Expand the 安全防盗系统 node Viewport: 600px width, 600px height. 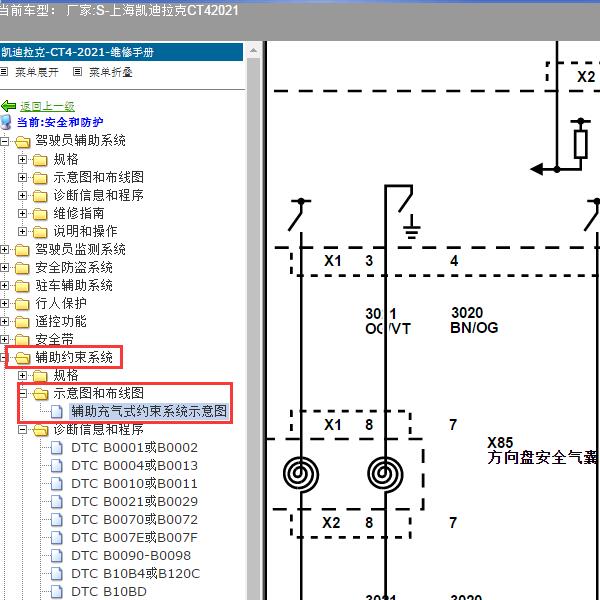click(x=4, y=267)
